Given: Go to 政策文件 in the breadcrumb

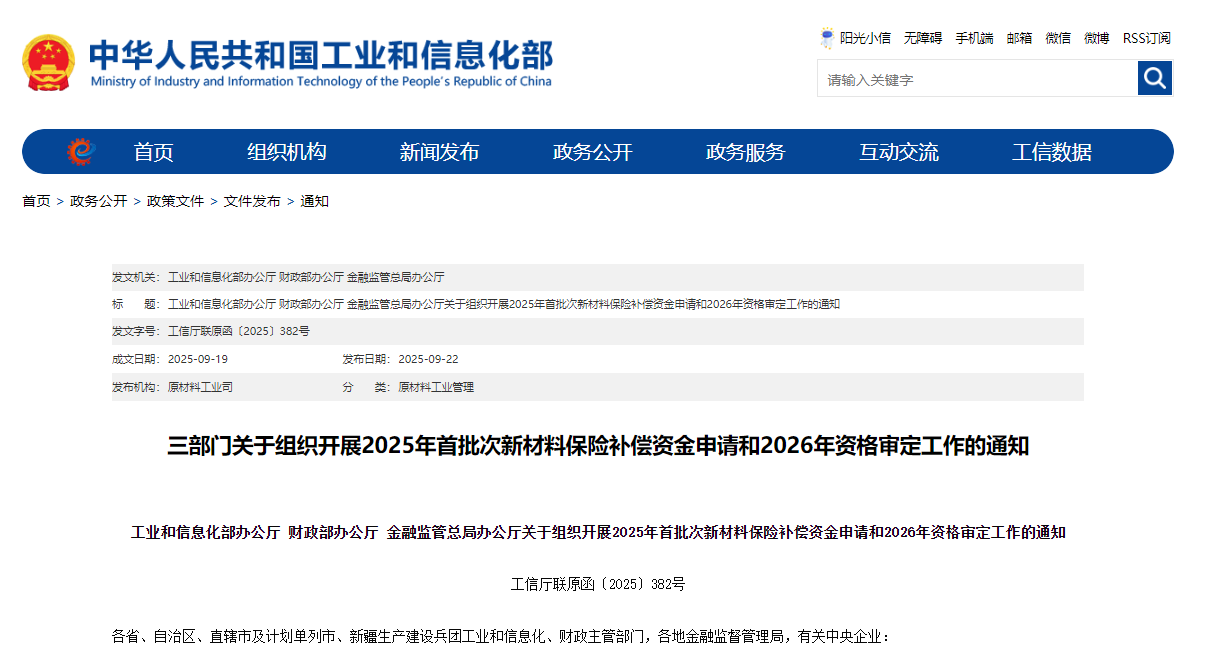Looking at the screenshot, I should pyautogui.click(x=175, y=201).
